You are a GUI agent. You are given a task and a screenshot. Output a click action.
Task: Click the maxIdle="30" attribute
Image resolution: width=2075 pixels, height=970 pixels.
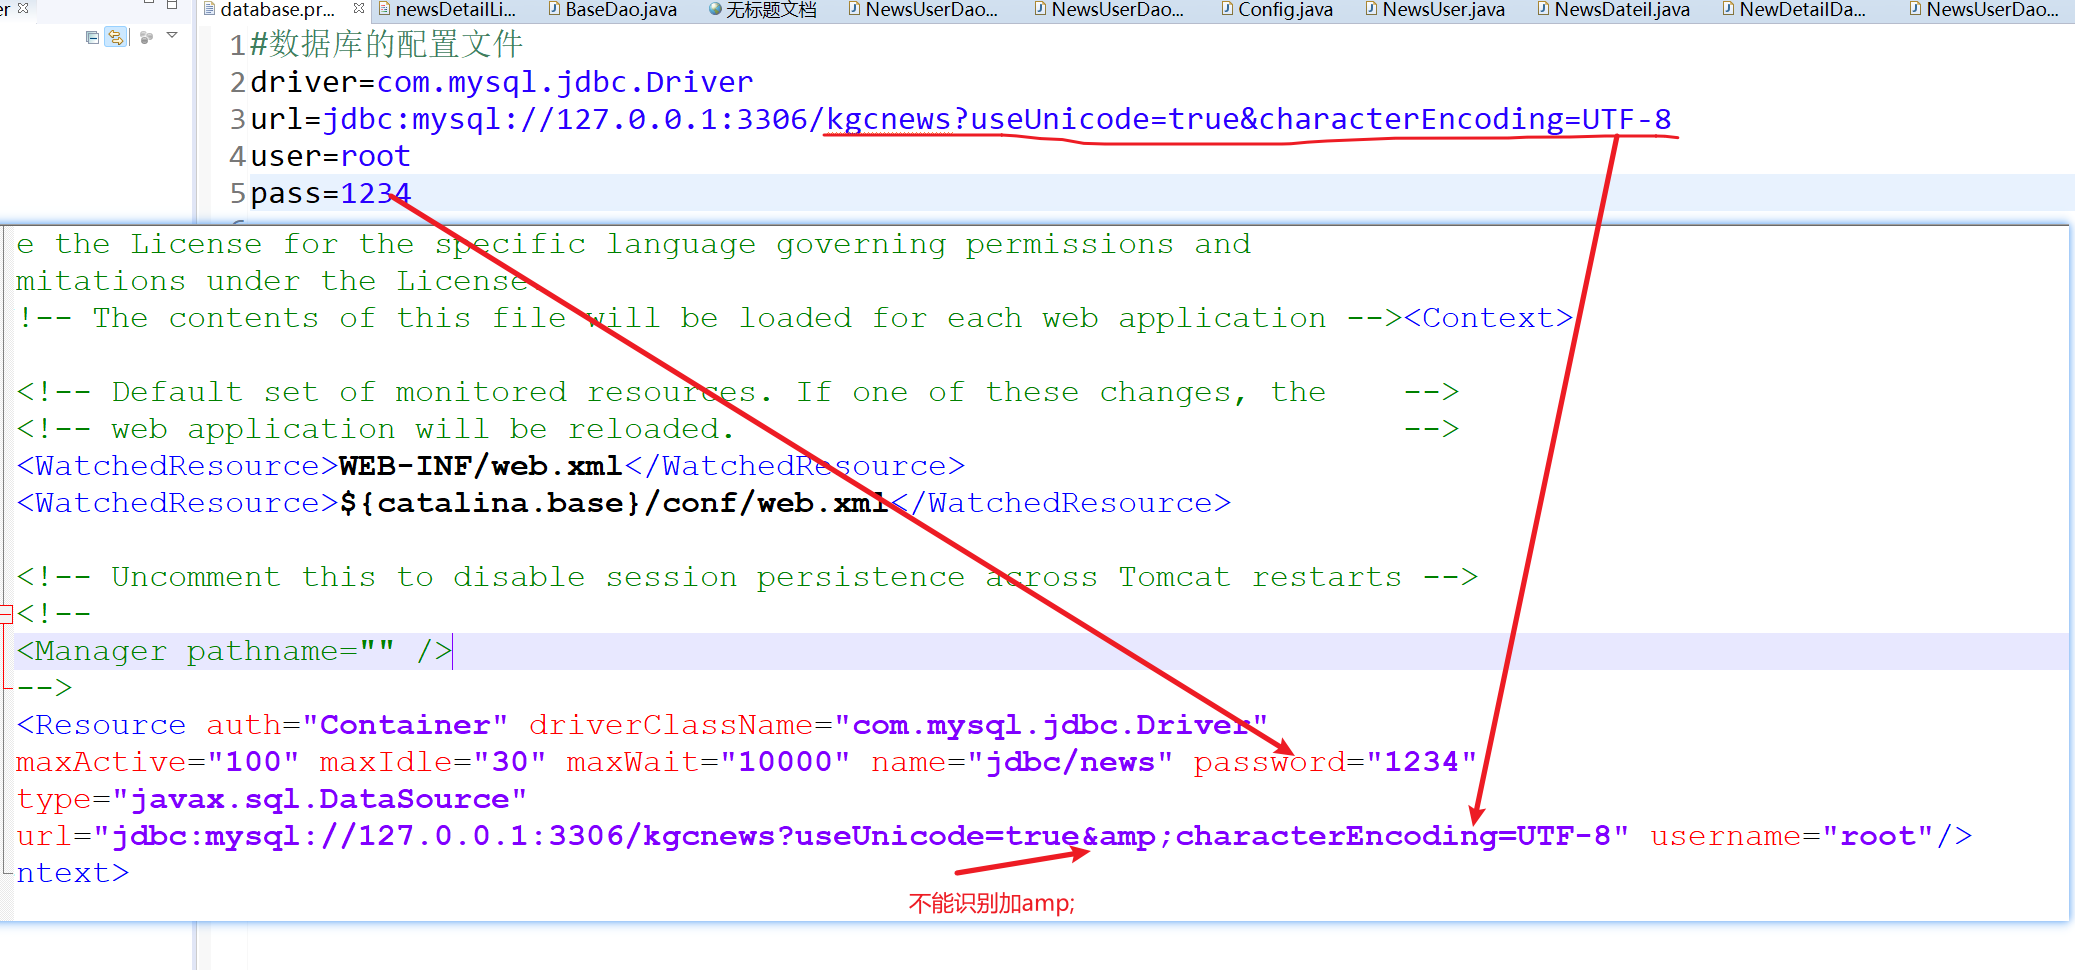pyautogui.click(x=432, y=762)
